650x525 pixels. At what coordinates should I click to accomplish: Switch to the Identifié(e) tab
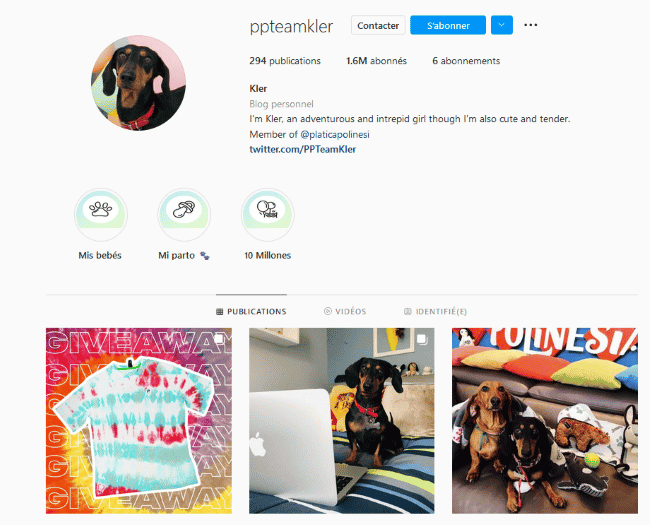435,311
